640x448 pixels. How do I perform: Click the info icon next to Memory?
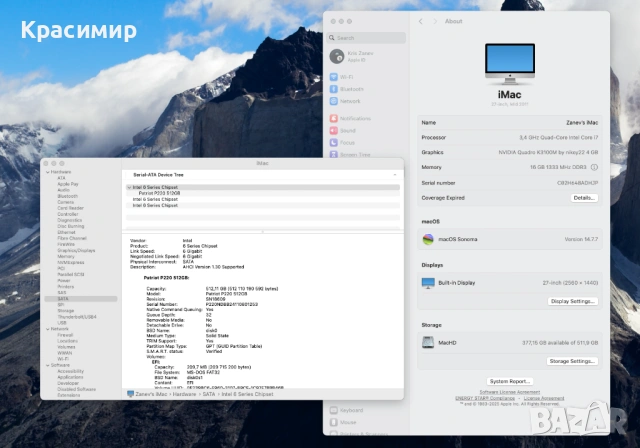pos(594,167)
